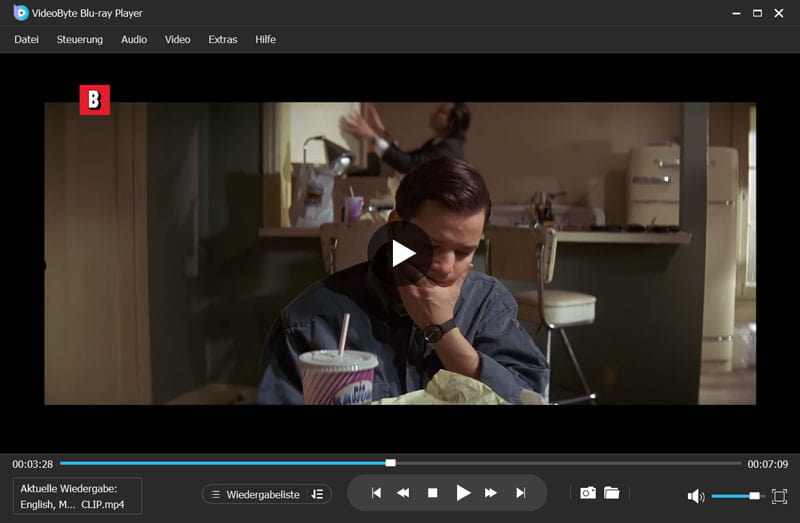Viewport: 800px width, 523px height.
Task: Click the total duration 00:07:09
Action: click(x=767, y=464)
